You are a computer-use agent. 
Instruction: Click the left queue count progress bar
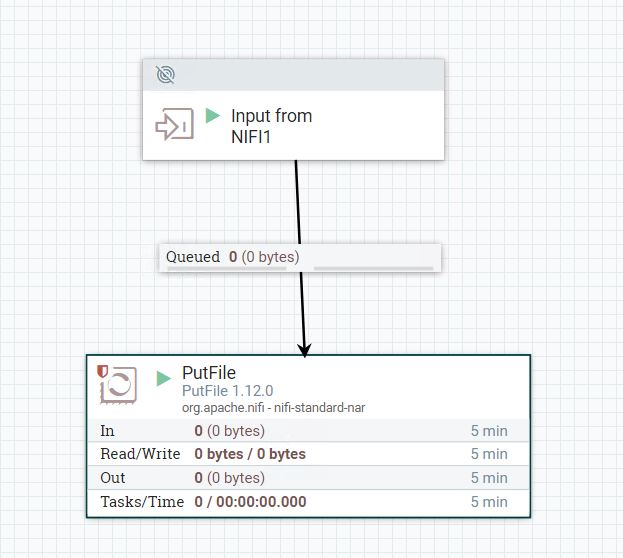point(226,268)
